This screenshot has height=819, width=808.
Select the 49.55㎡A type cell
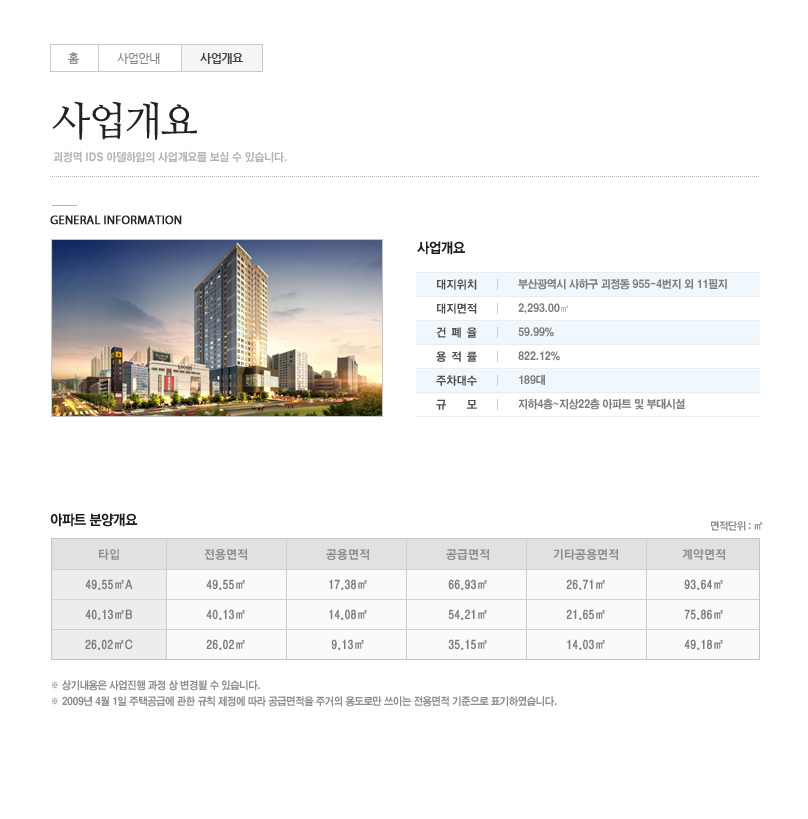pos(109,584)
